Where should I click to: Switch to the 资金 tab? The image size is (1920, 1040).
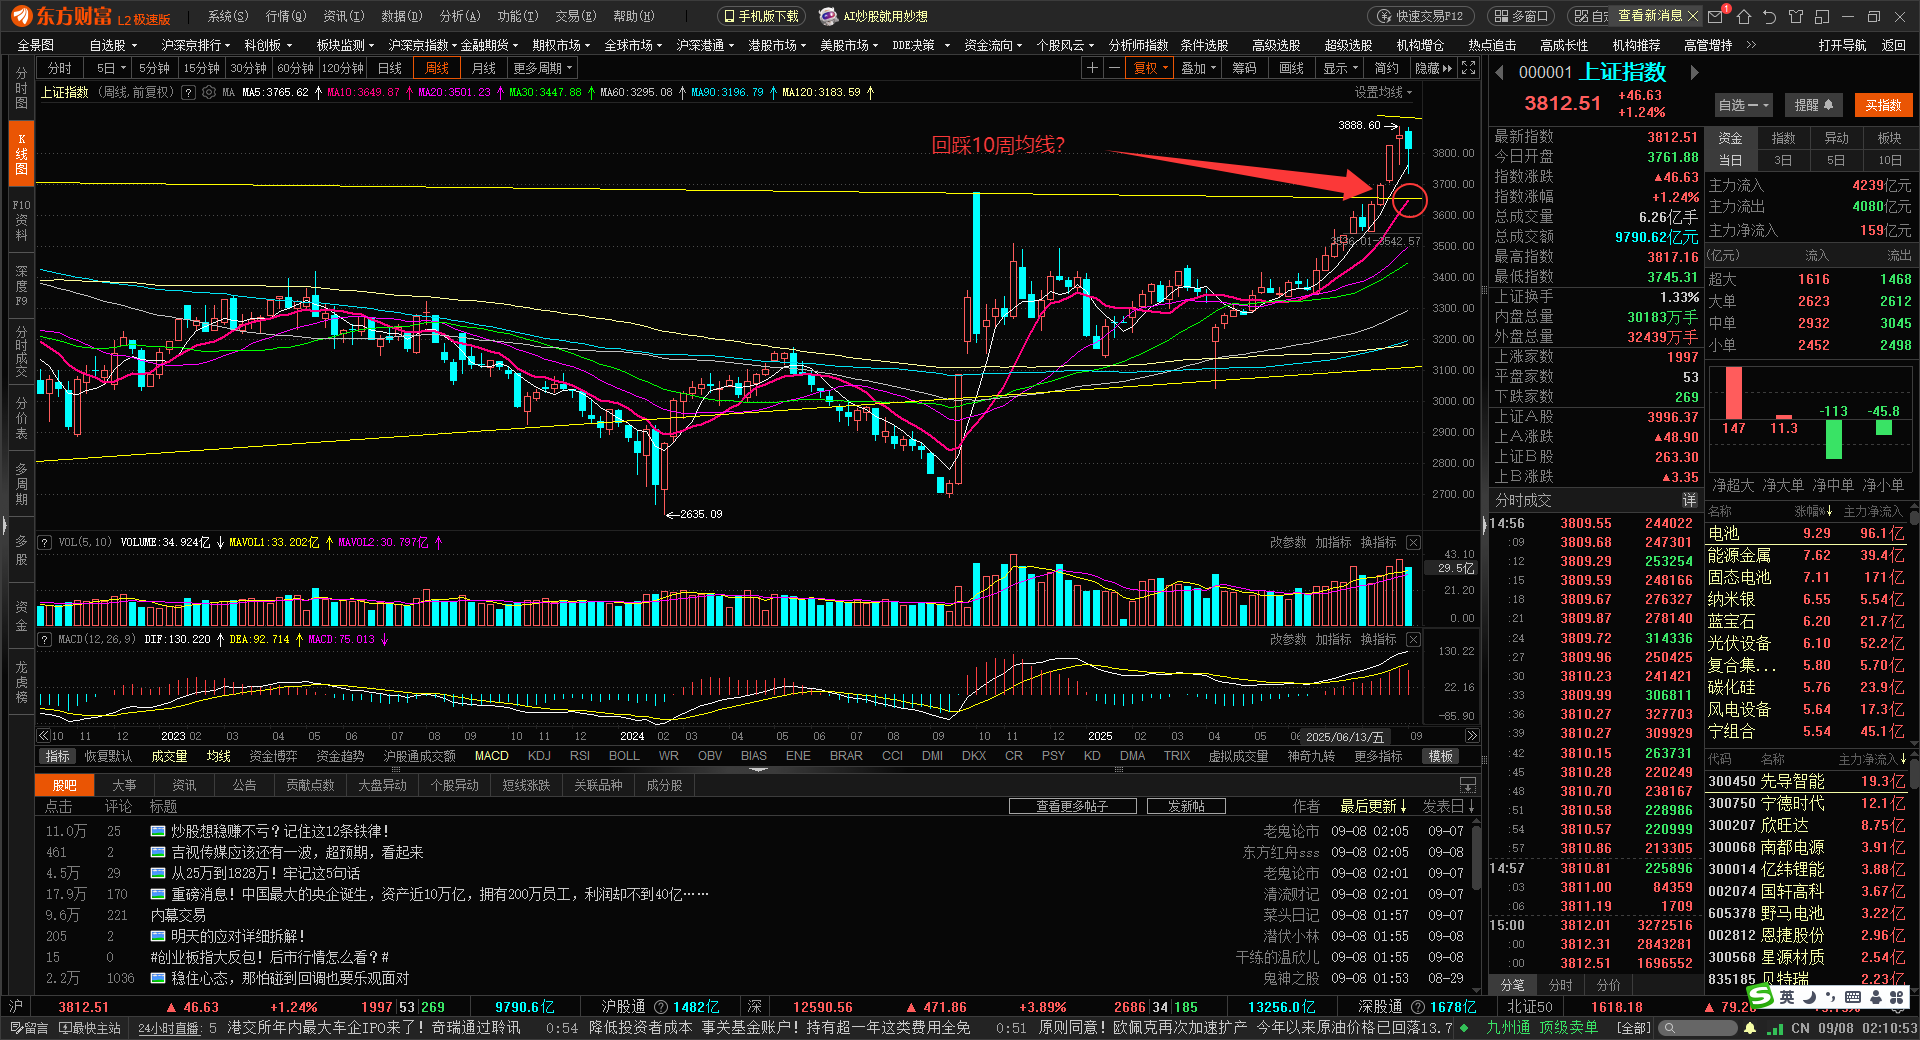tap(1730, 138)
